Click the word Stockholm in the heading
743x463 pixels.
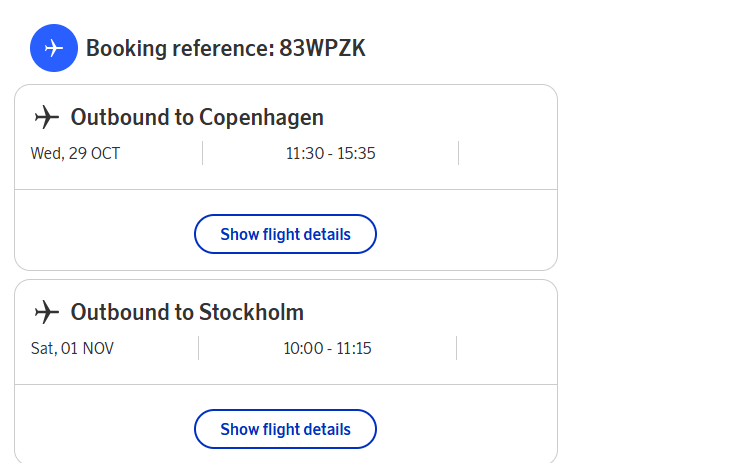pos(251,312)
